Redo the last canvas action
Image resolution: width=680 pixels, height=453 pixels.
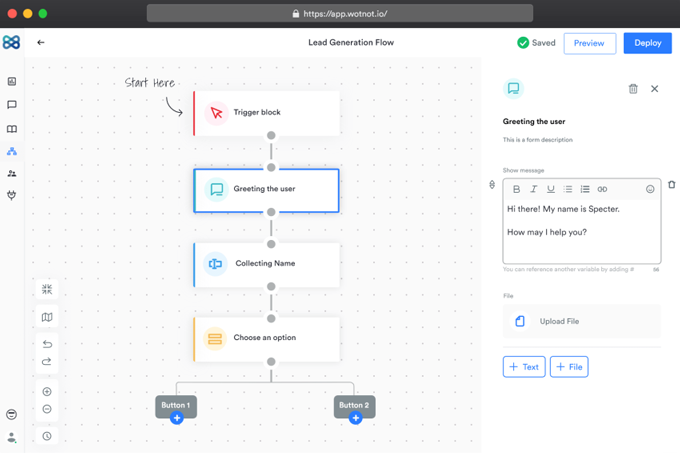47,361
